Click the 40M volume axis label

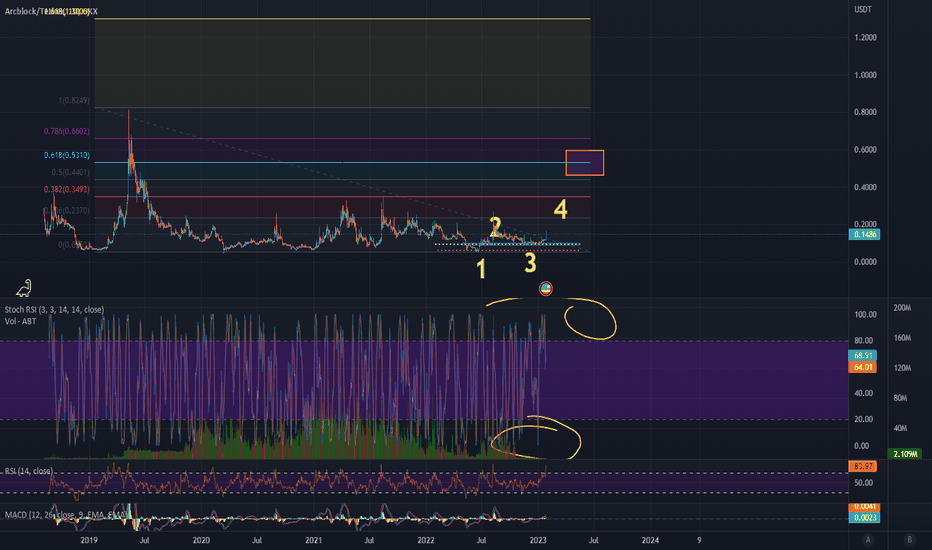[900, 428]
